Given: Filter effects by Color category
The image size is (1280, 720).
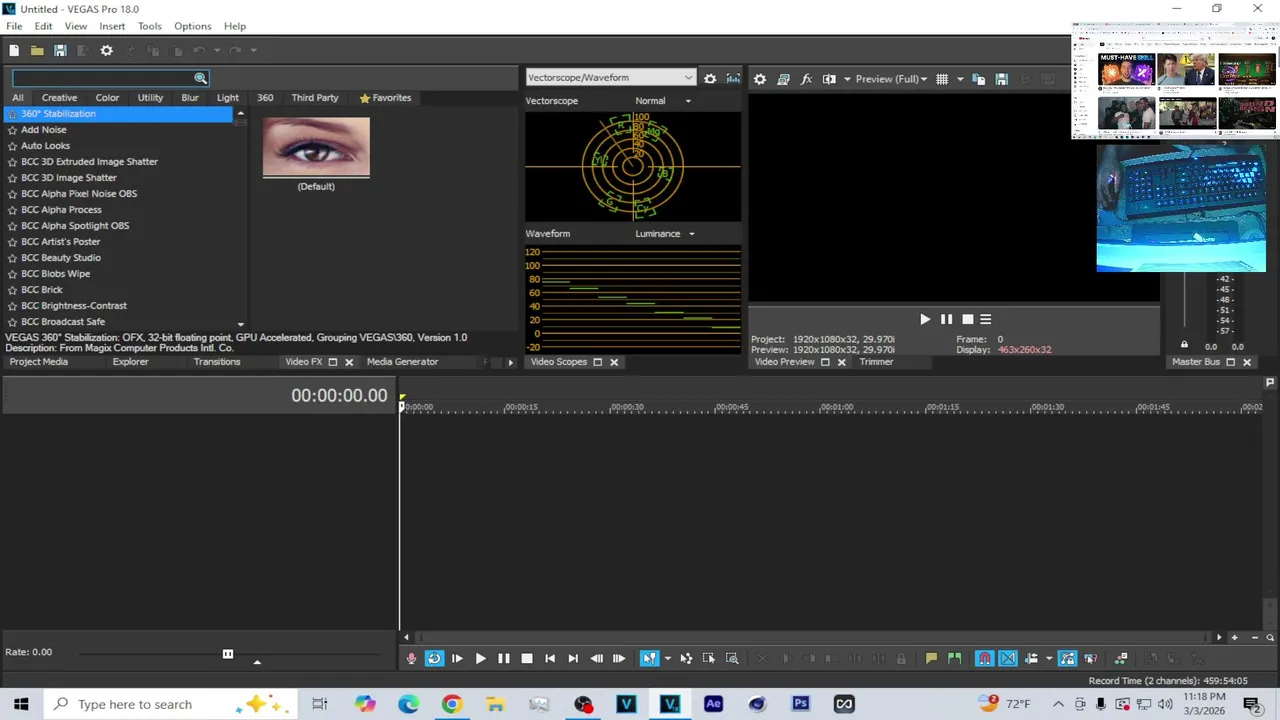Looking at the screenshot, I should coord(107,98).
